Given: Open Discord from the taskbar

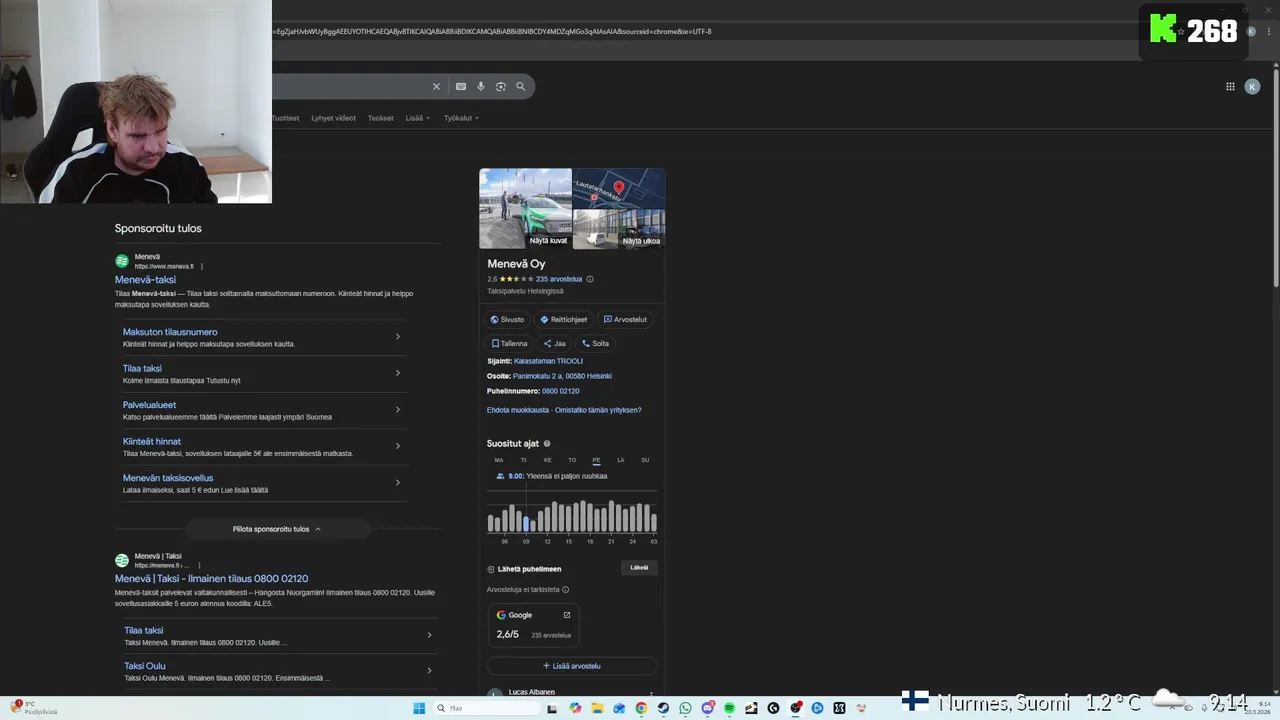Looking at the screenshot, I should tap(708, 708).
